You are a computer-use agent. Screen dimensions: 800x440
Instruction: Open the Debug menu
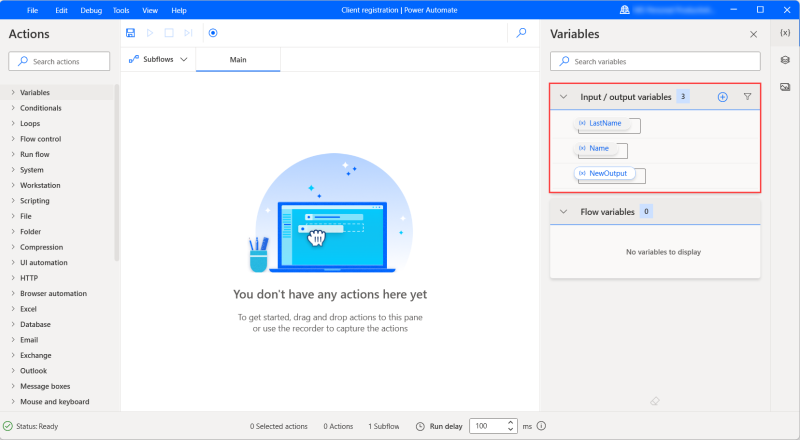(91, 10)
